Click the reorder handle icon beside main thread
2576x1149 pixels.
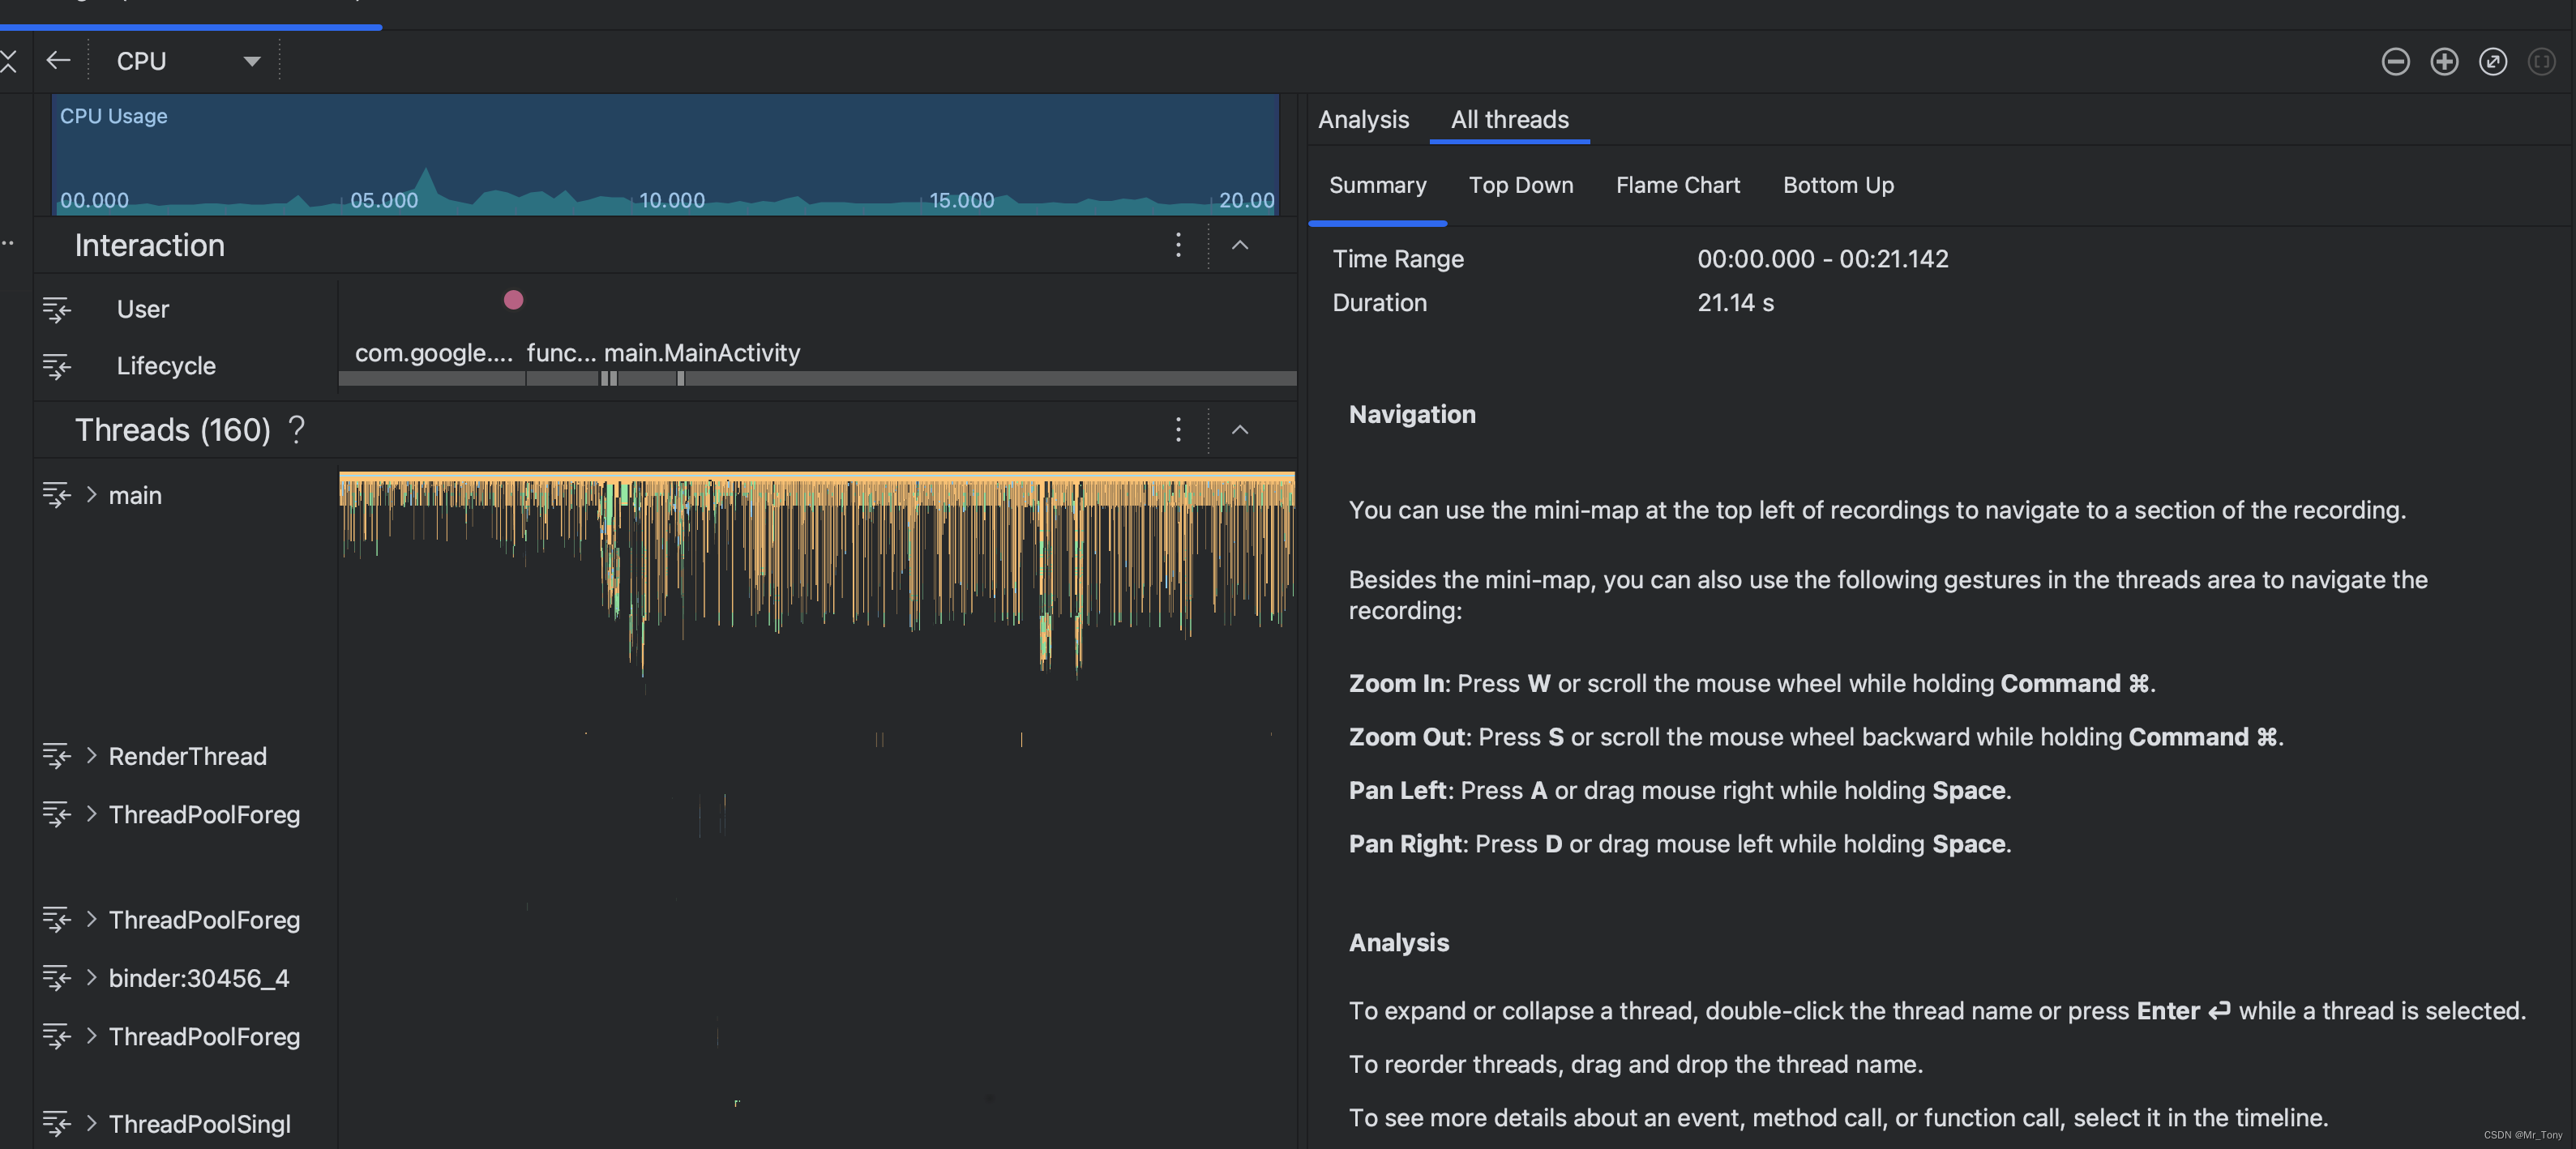pos(56,495)
